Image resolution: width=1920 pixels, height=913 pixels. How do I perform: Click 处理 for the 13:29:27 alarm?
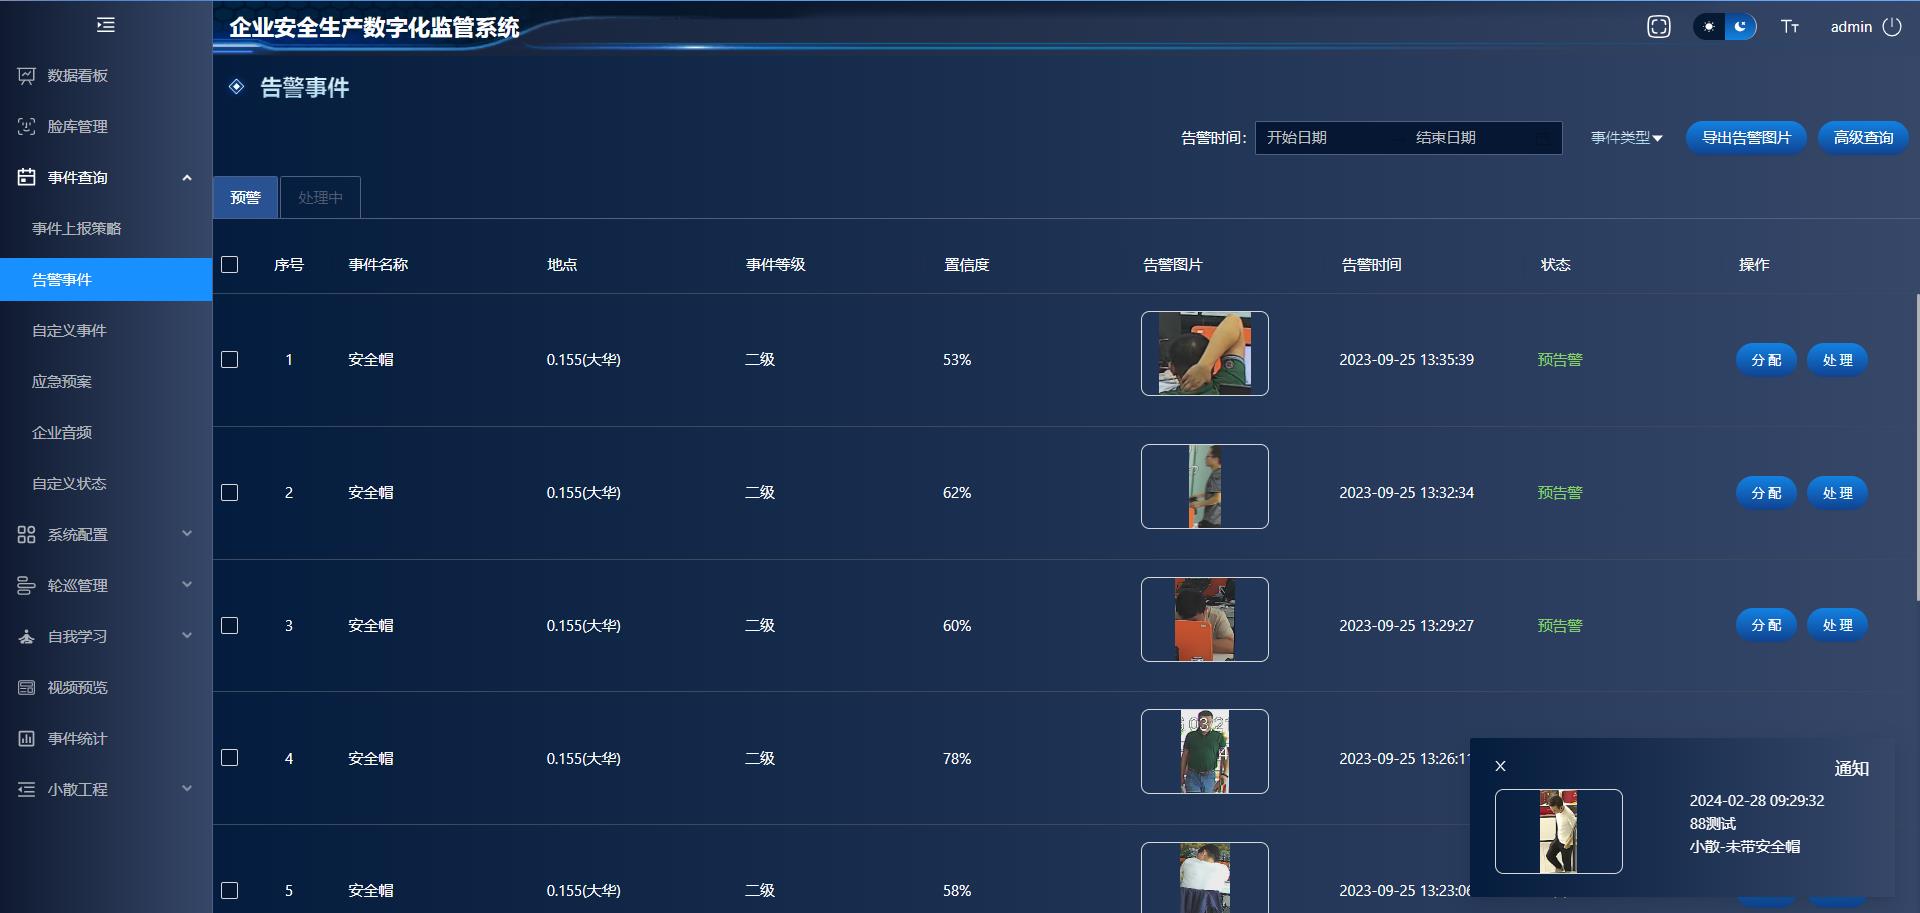click(1837, 625)
